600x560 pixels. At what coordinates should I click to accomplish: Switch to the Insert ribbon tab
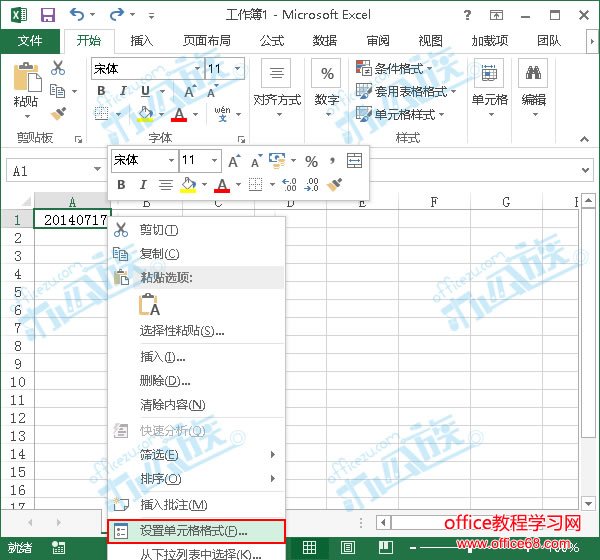coord(142,41)
